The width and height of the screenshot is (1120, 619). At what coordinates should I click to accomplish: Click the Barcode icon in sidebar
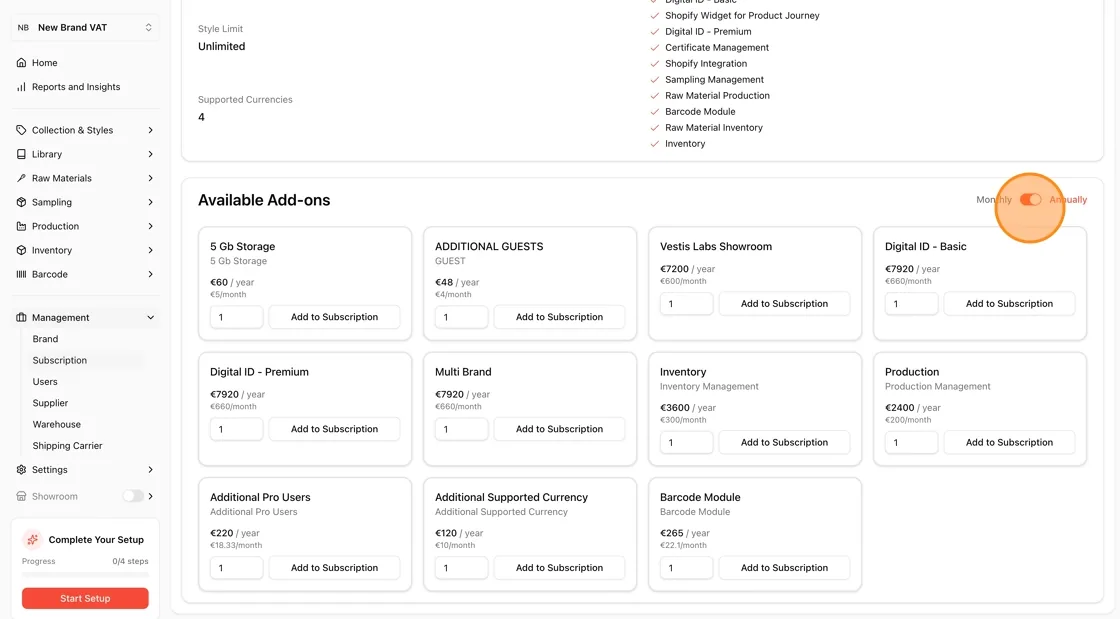pos(21,274)
